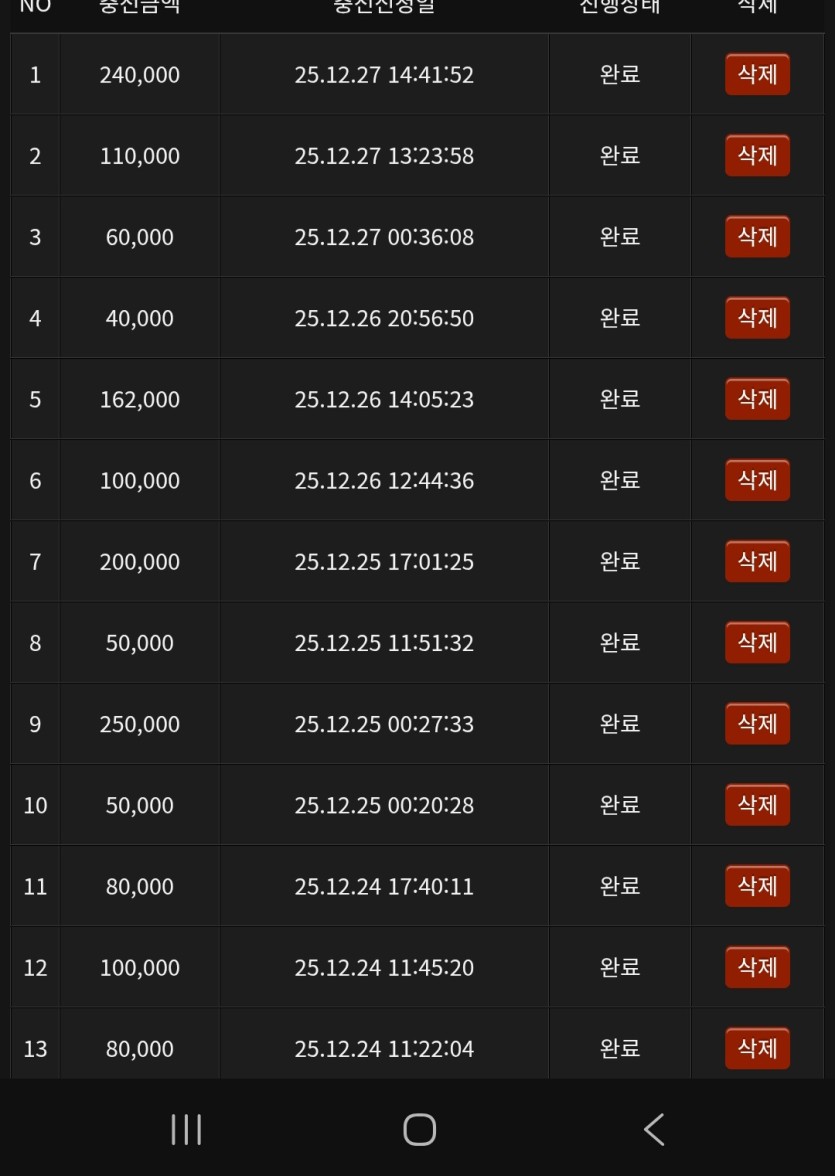Tap the Android recent apps icon

coord(186,1130)
